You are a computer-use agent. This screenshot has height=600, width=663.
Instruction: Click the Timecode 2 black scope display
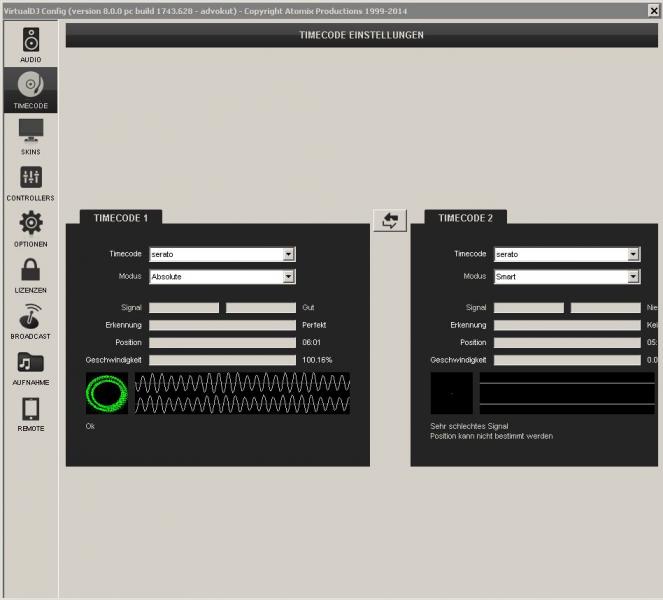pyautogui.click(x=451, y=393)
